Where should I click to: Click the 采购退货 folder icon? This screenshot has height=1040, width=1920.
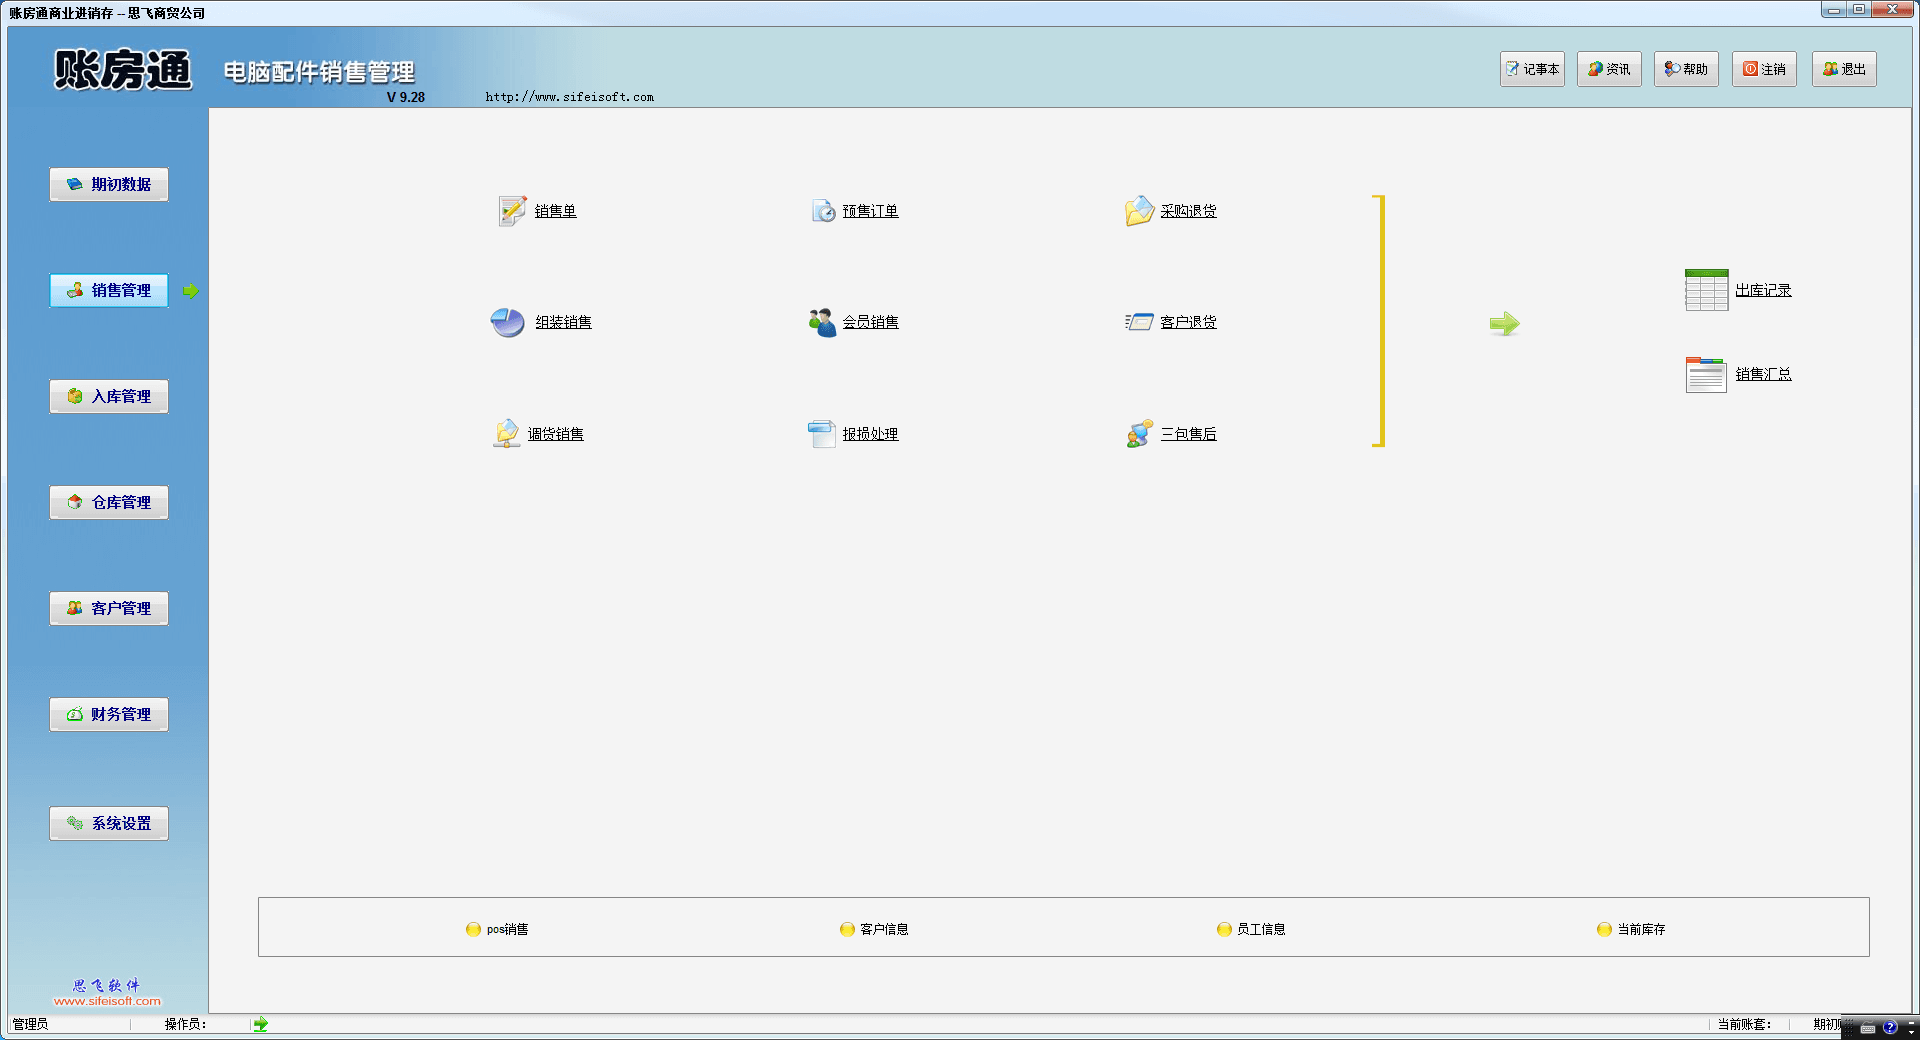[1139, 211]
